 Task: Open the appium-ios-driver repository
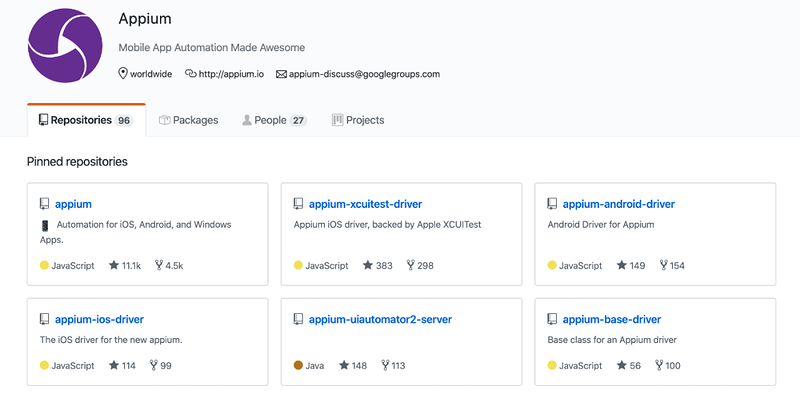(99, 319)
